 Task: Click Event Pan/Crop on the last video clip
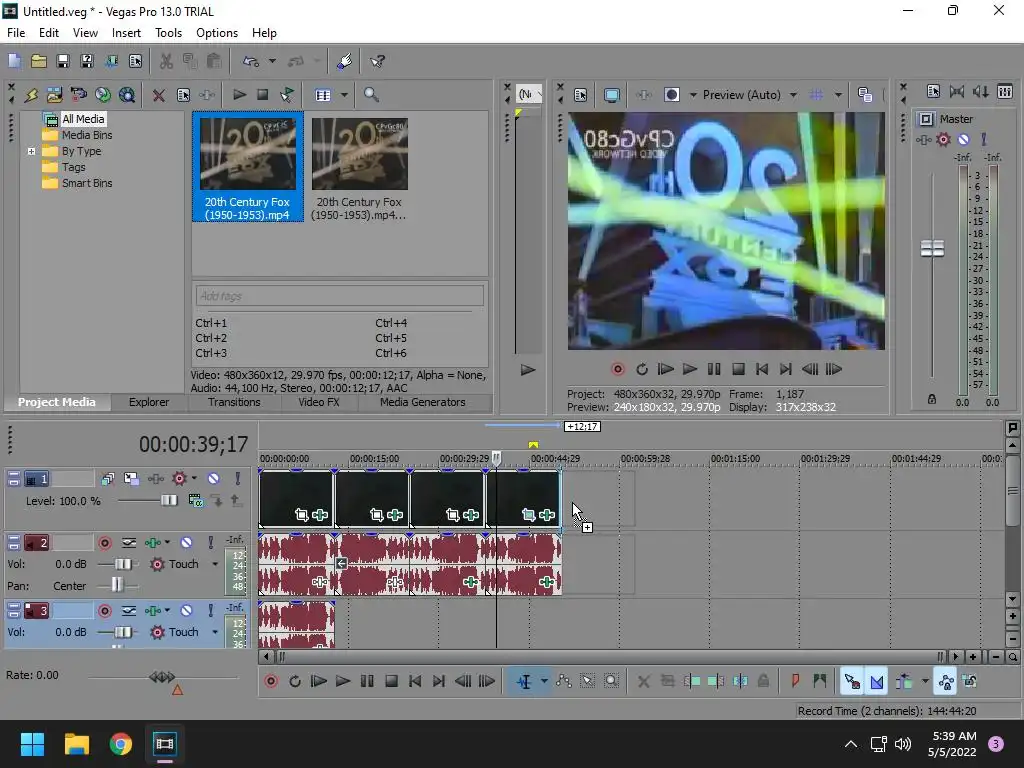528,515
